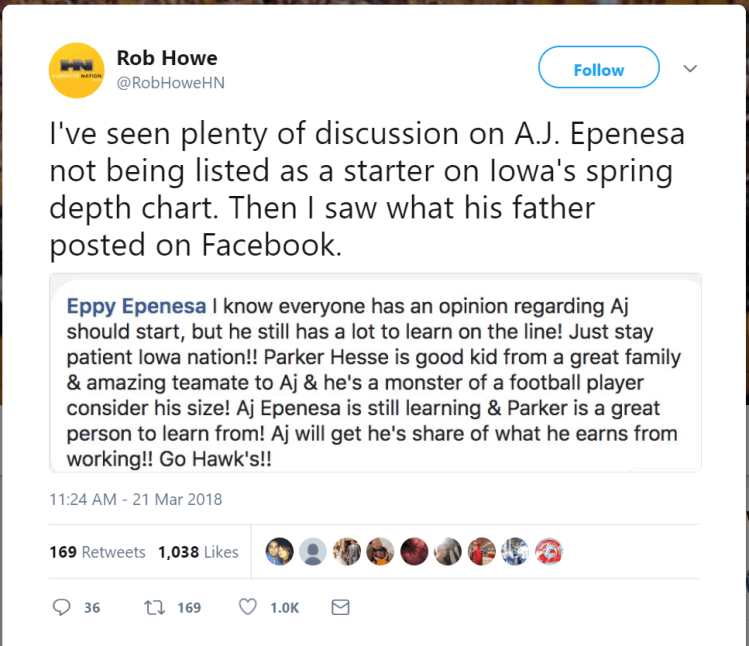Click the last liker avatar with red logo
The image size is (749, 646).
click(x=548, y=551)
